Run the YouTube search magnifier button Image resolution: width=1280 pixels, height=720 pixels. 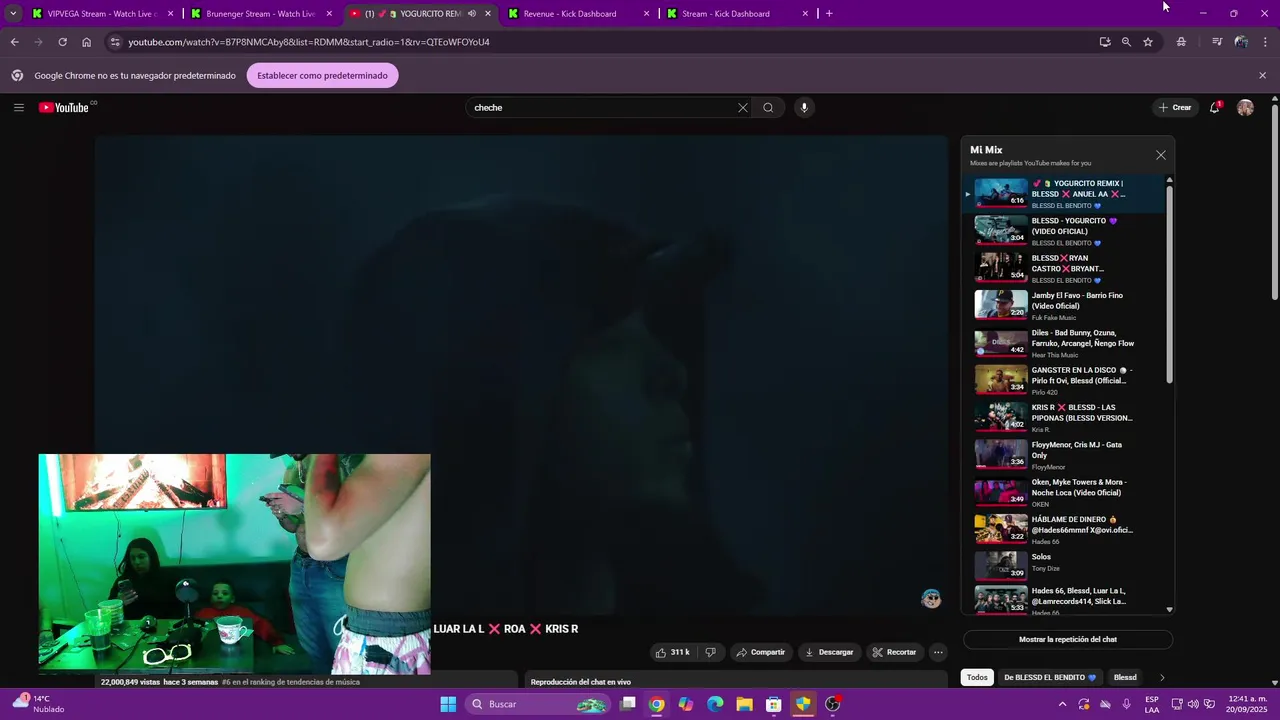768,107
